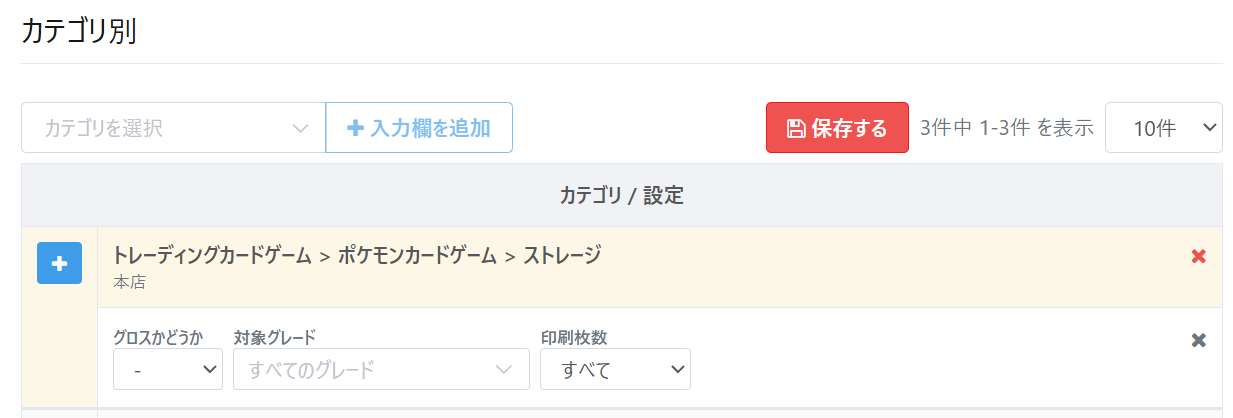The width and height of the screenshot is (1233, 418).
Task: Click the トレーディングカードゲーム category path text
Action: click(x=212, y=255)
